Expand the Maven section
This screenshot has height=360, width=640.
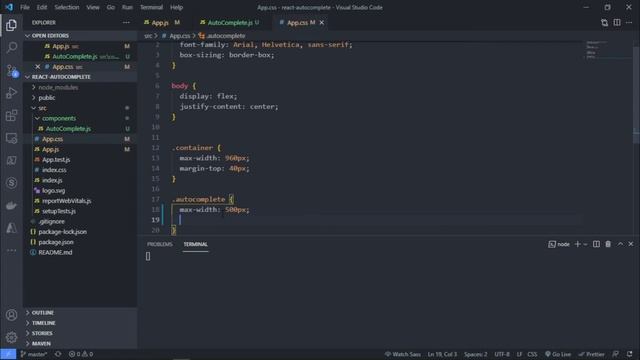pos(80,344)
